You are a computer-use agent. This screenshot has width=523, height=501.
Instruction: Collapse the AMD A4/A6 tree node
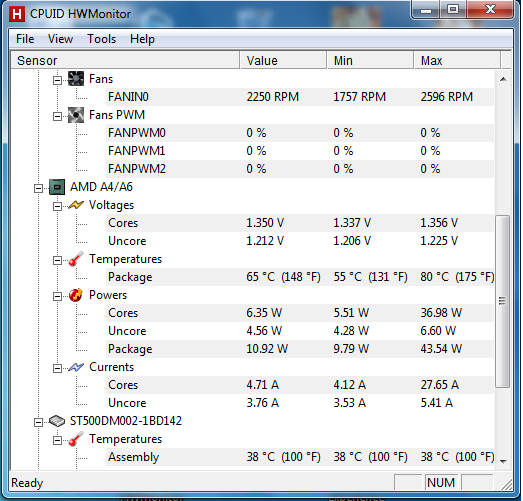pyautogui.click(x=39, y=188)
